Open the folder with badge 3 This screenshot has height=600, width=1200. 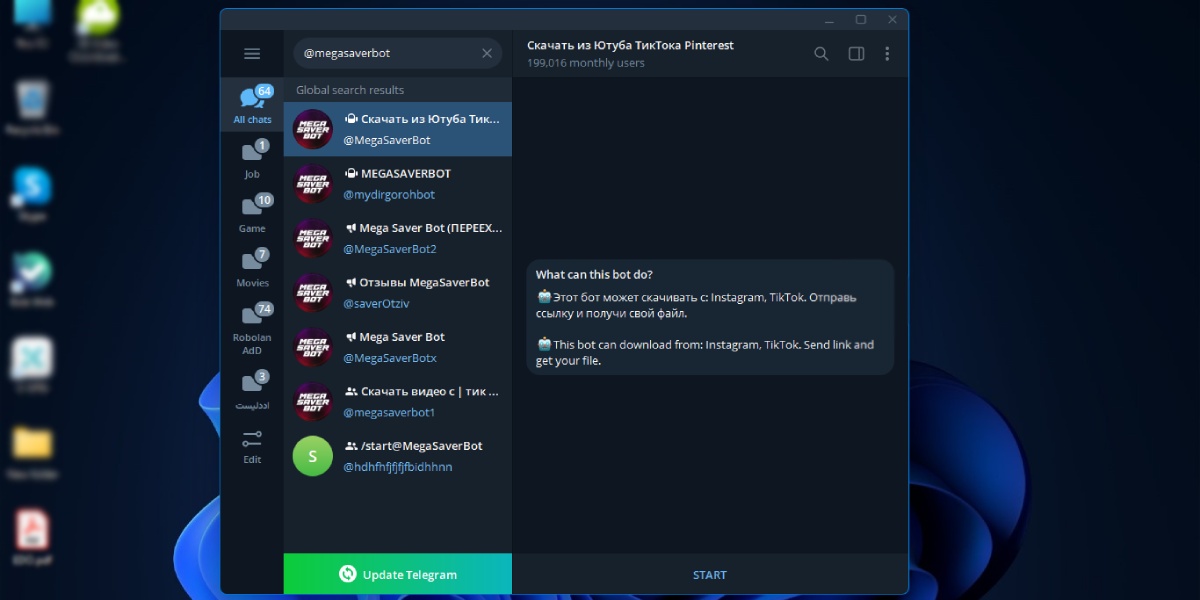252,391
